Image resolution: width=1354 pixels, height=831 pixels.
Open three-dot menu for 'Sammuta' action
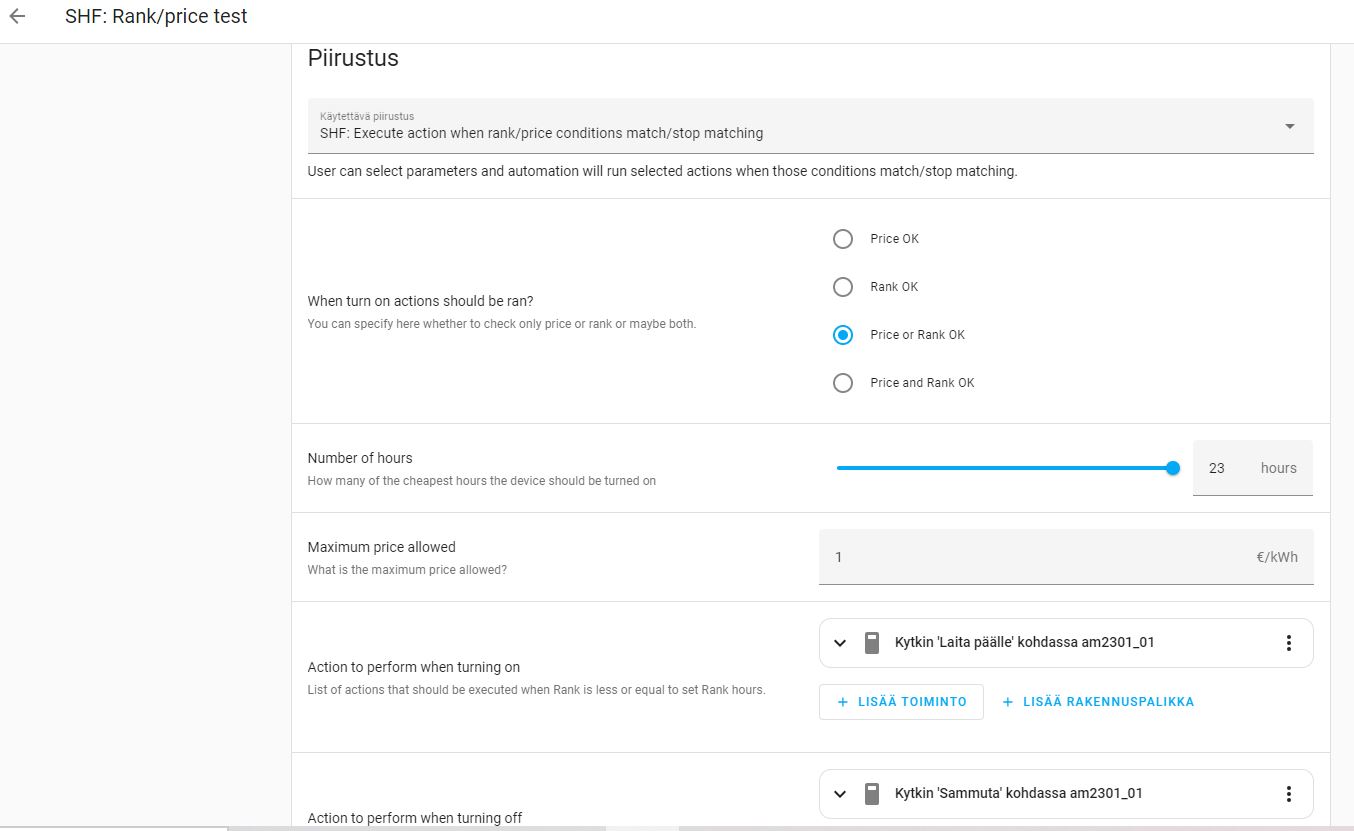click(x=1288, y=794)
